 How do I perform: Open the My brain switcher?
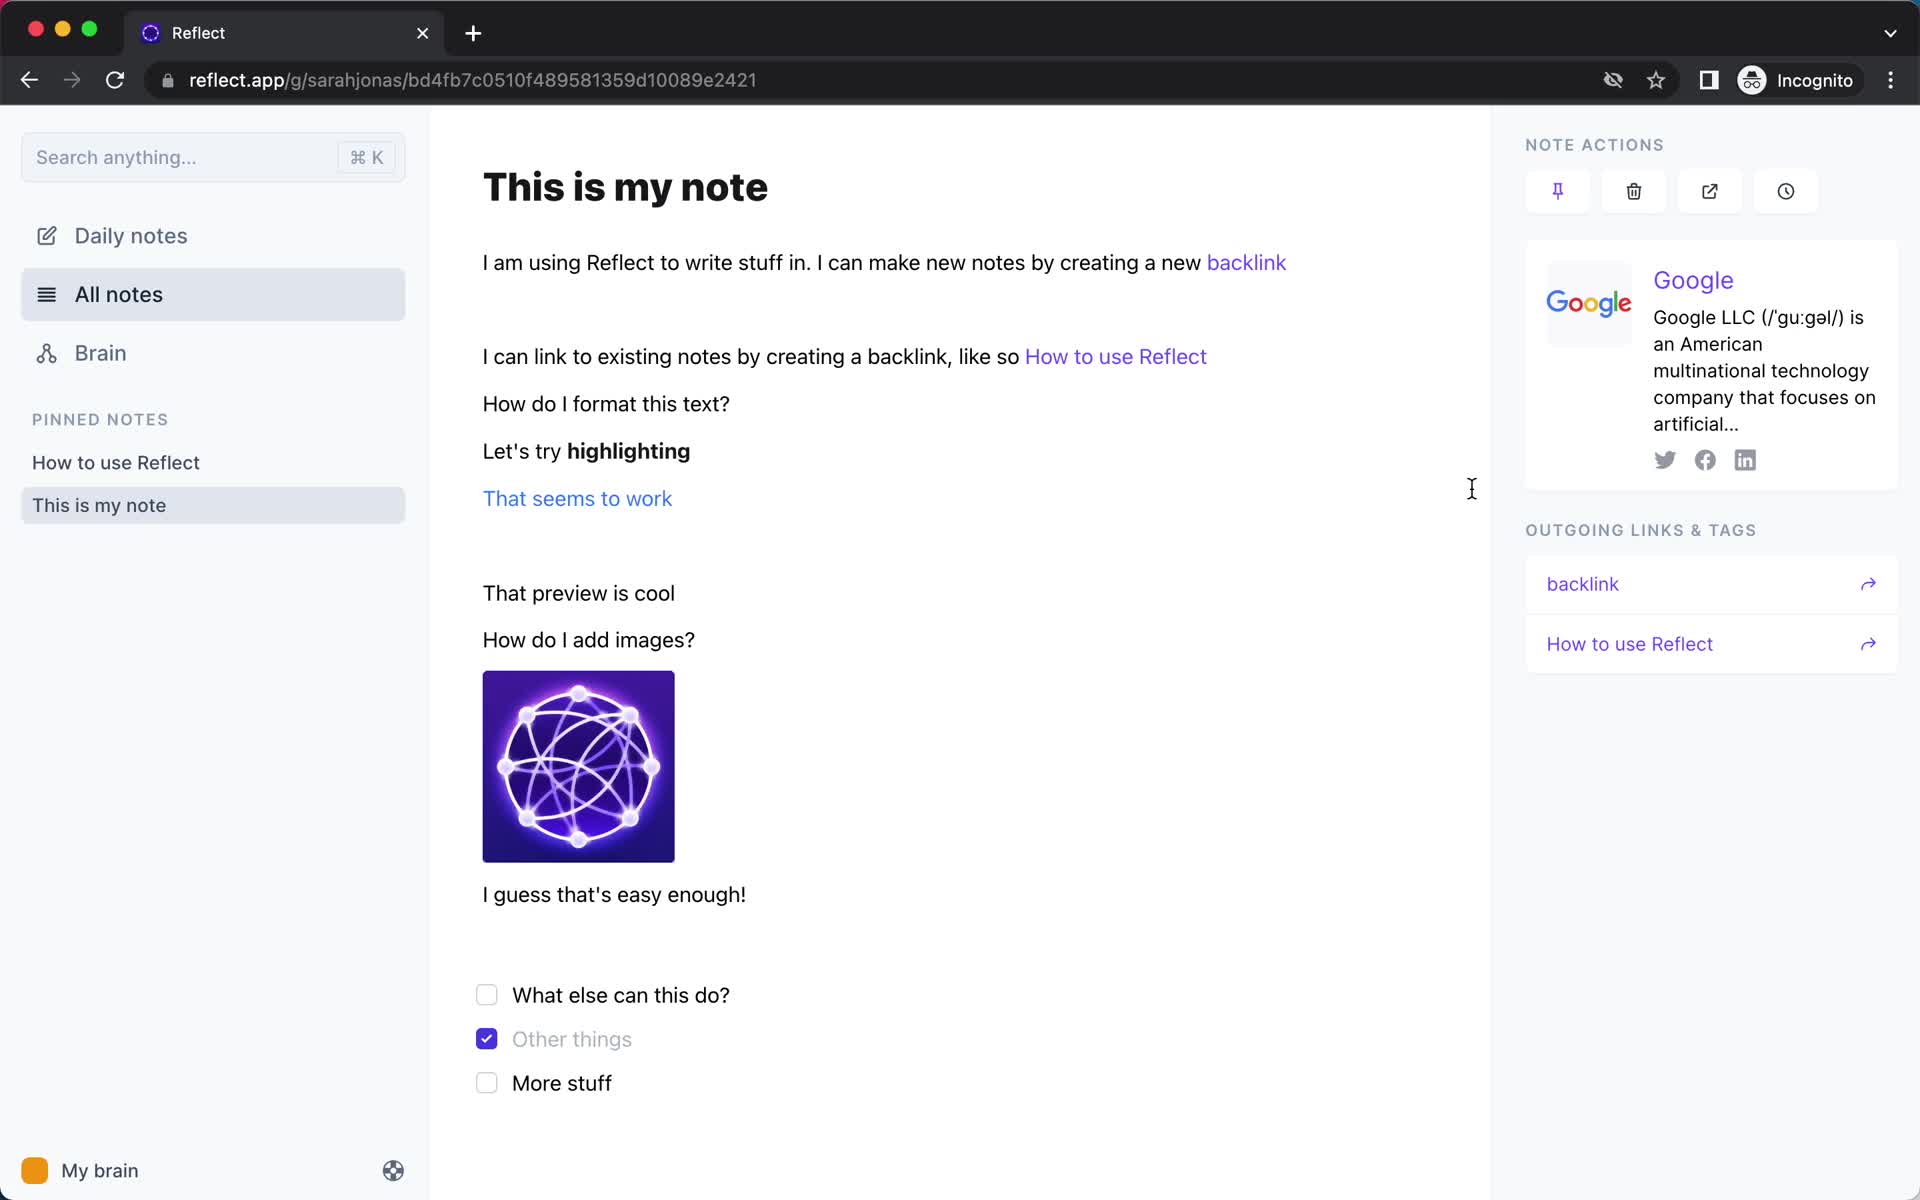[x=80, y=1170]
